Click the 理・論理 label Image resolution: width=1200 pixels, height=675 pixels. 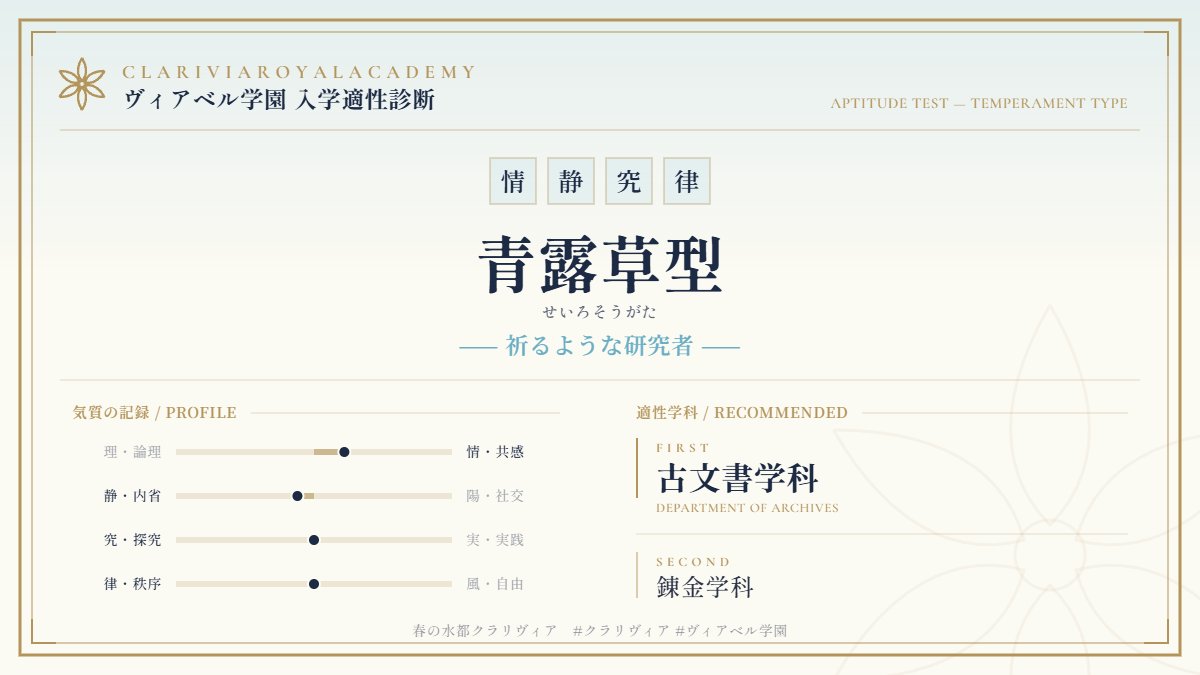click(132, 452)
